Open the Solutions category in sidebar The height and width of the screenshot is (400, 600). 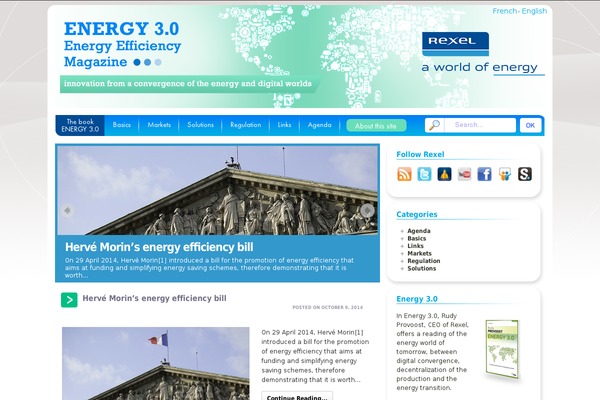tap(421, 268)
